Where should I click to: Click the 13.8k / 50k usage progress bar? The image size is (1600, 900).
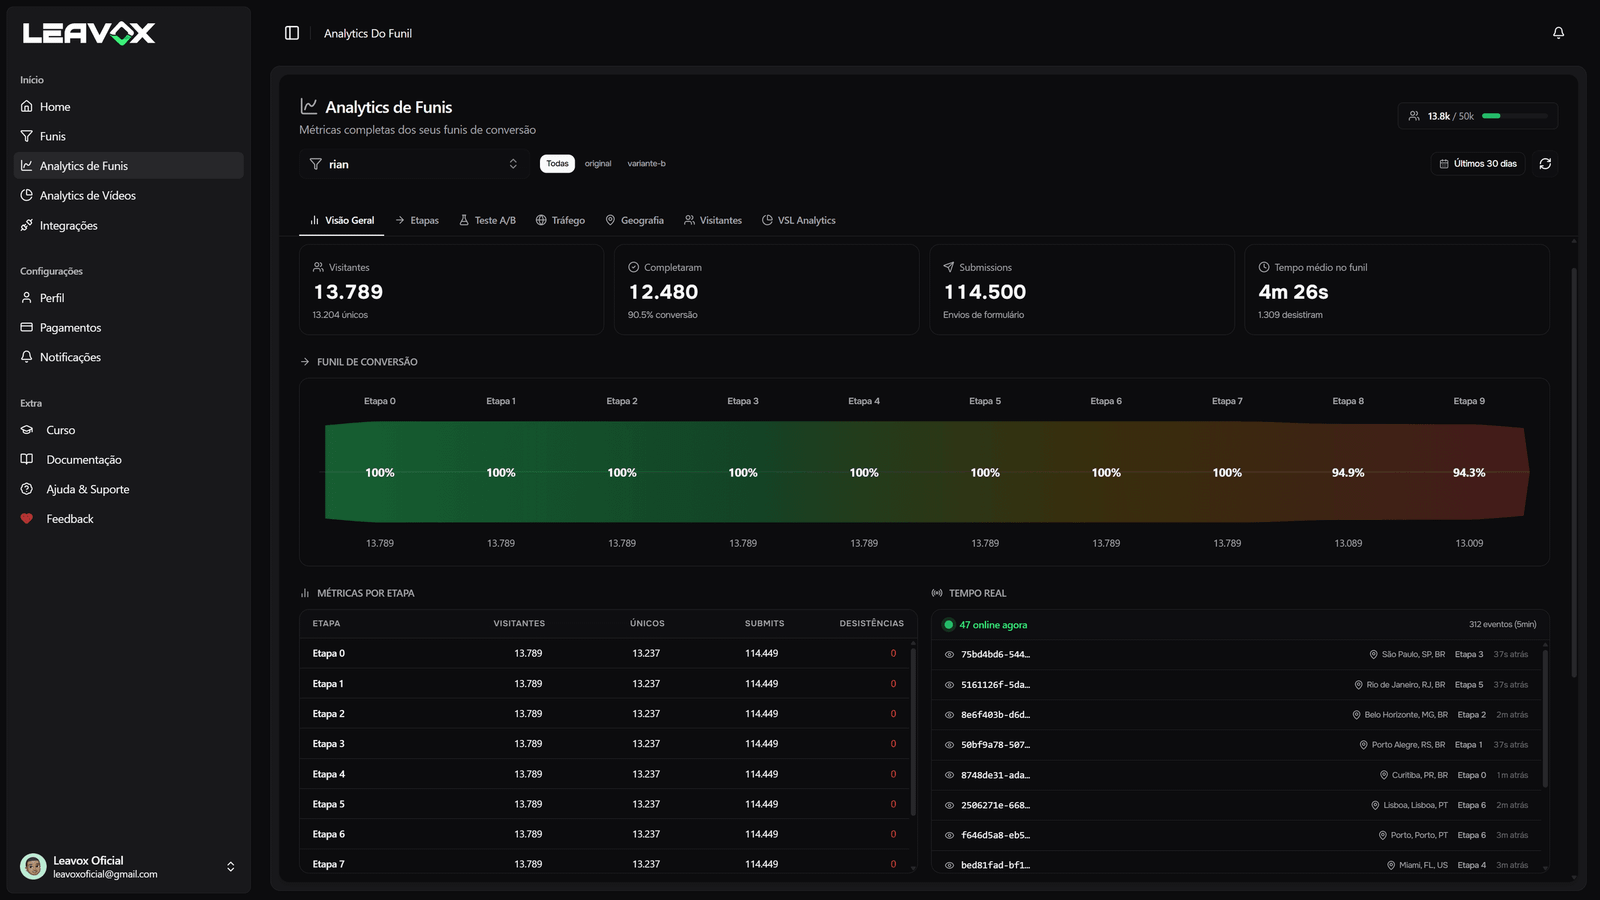[1514, 116]
